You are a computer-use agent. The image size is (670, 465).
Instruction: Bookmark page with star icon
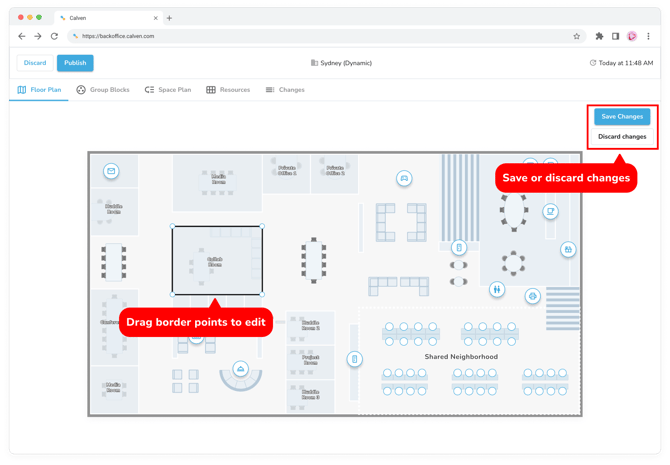click(x=576, y=36)
